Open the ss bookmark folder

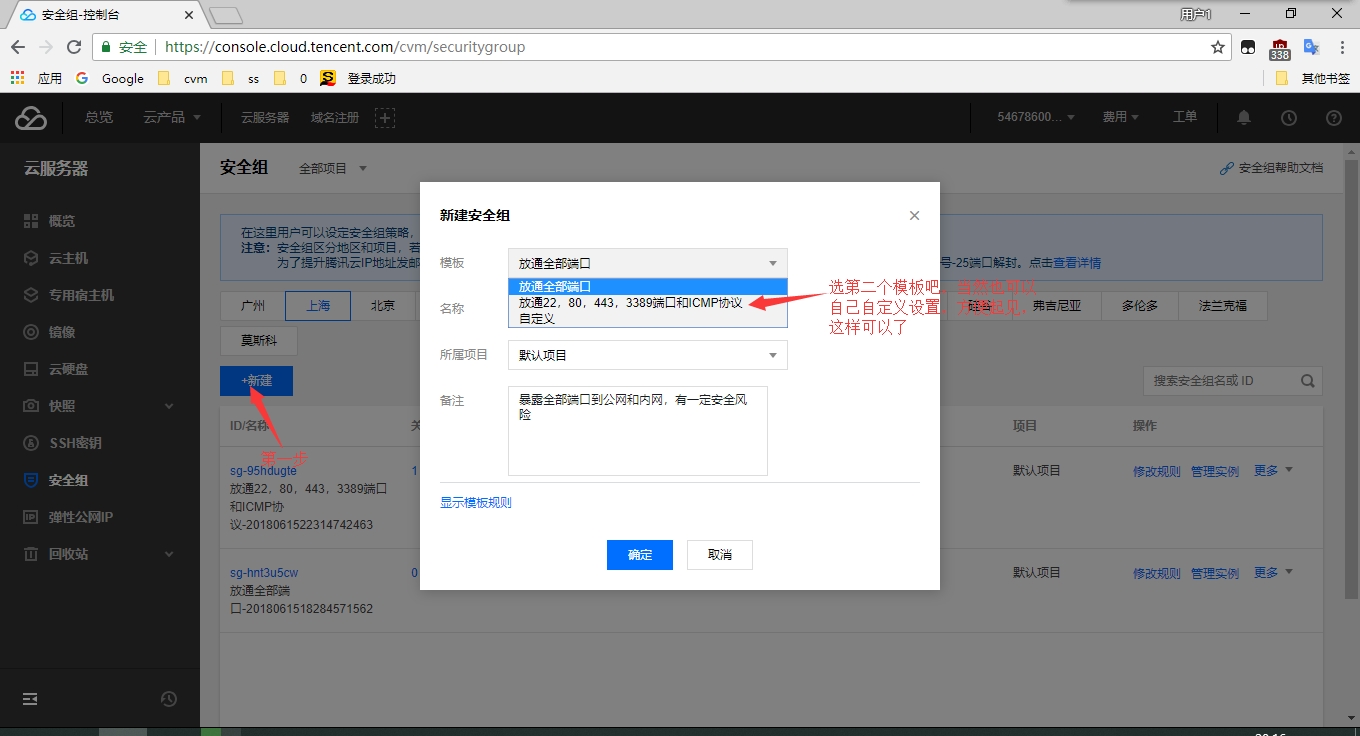[x=240, y=78]
